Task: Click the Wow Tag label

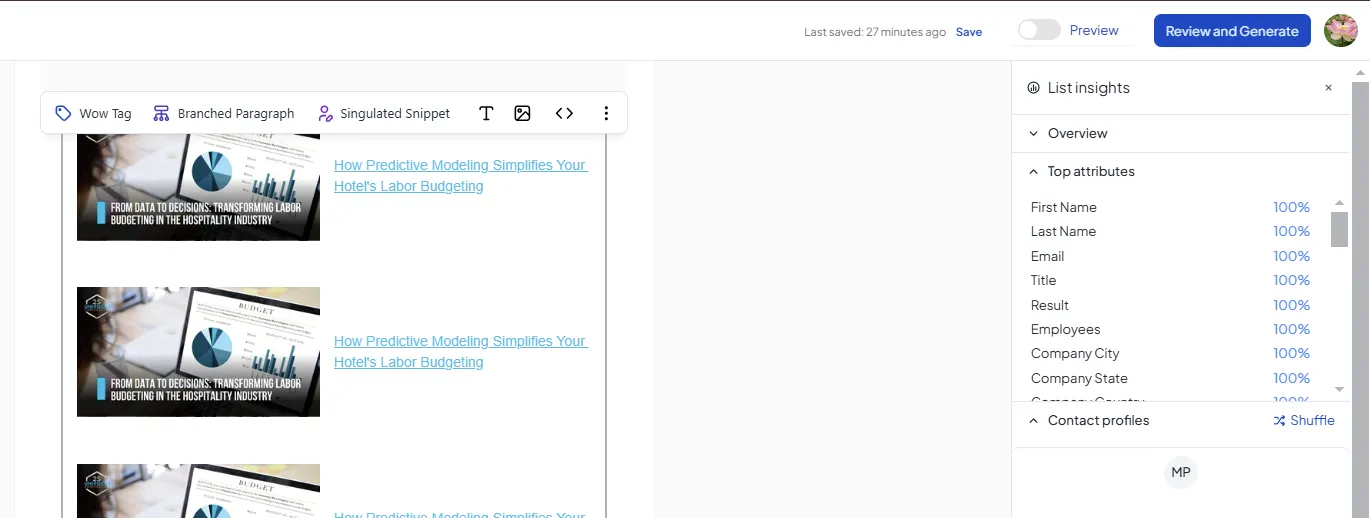Action: pos(105,113)
